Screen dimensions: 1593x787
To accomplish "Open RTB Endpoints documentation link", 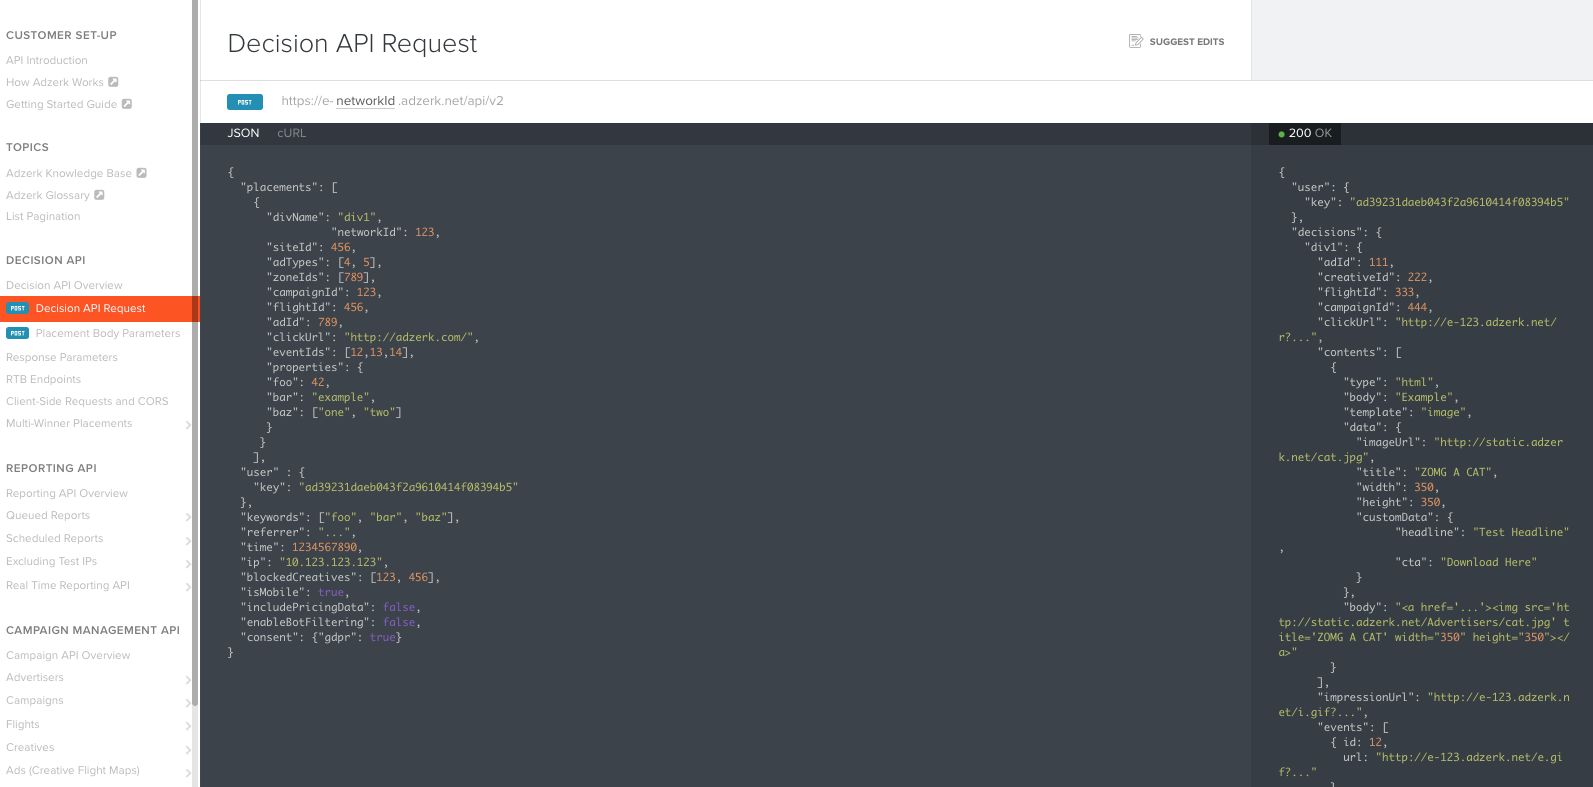I will (x=44, y=379).
